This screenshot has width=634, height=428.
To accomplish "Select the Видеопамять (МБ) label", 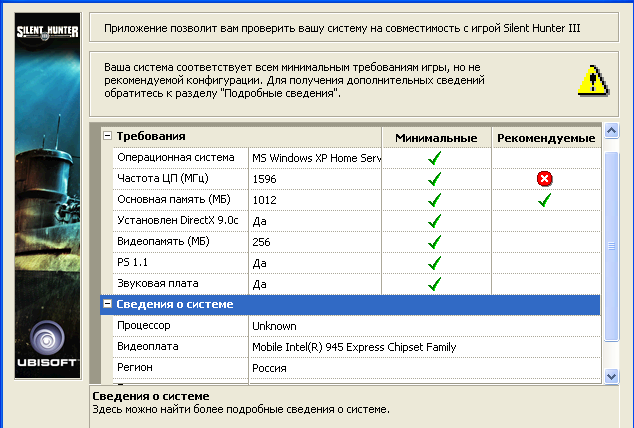I will 163,241.
